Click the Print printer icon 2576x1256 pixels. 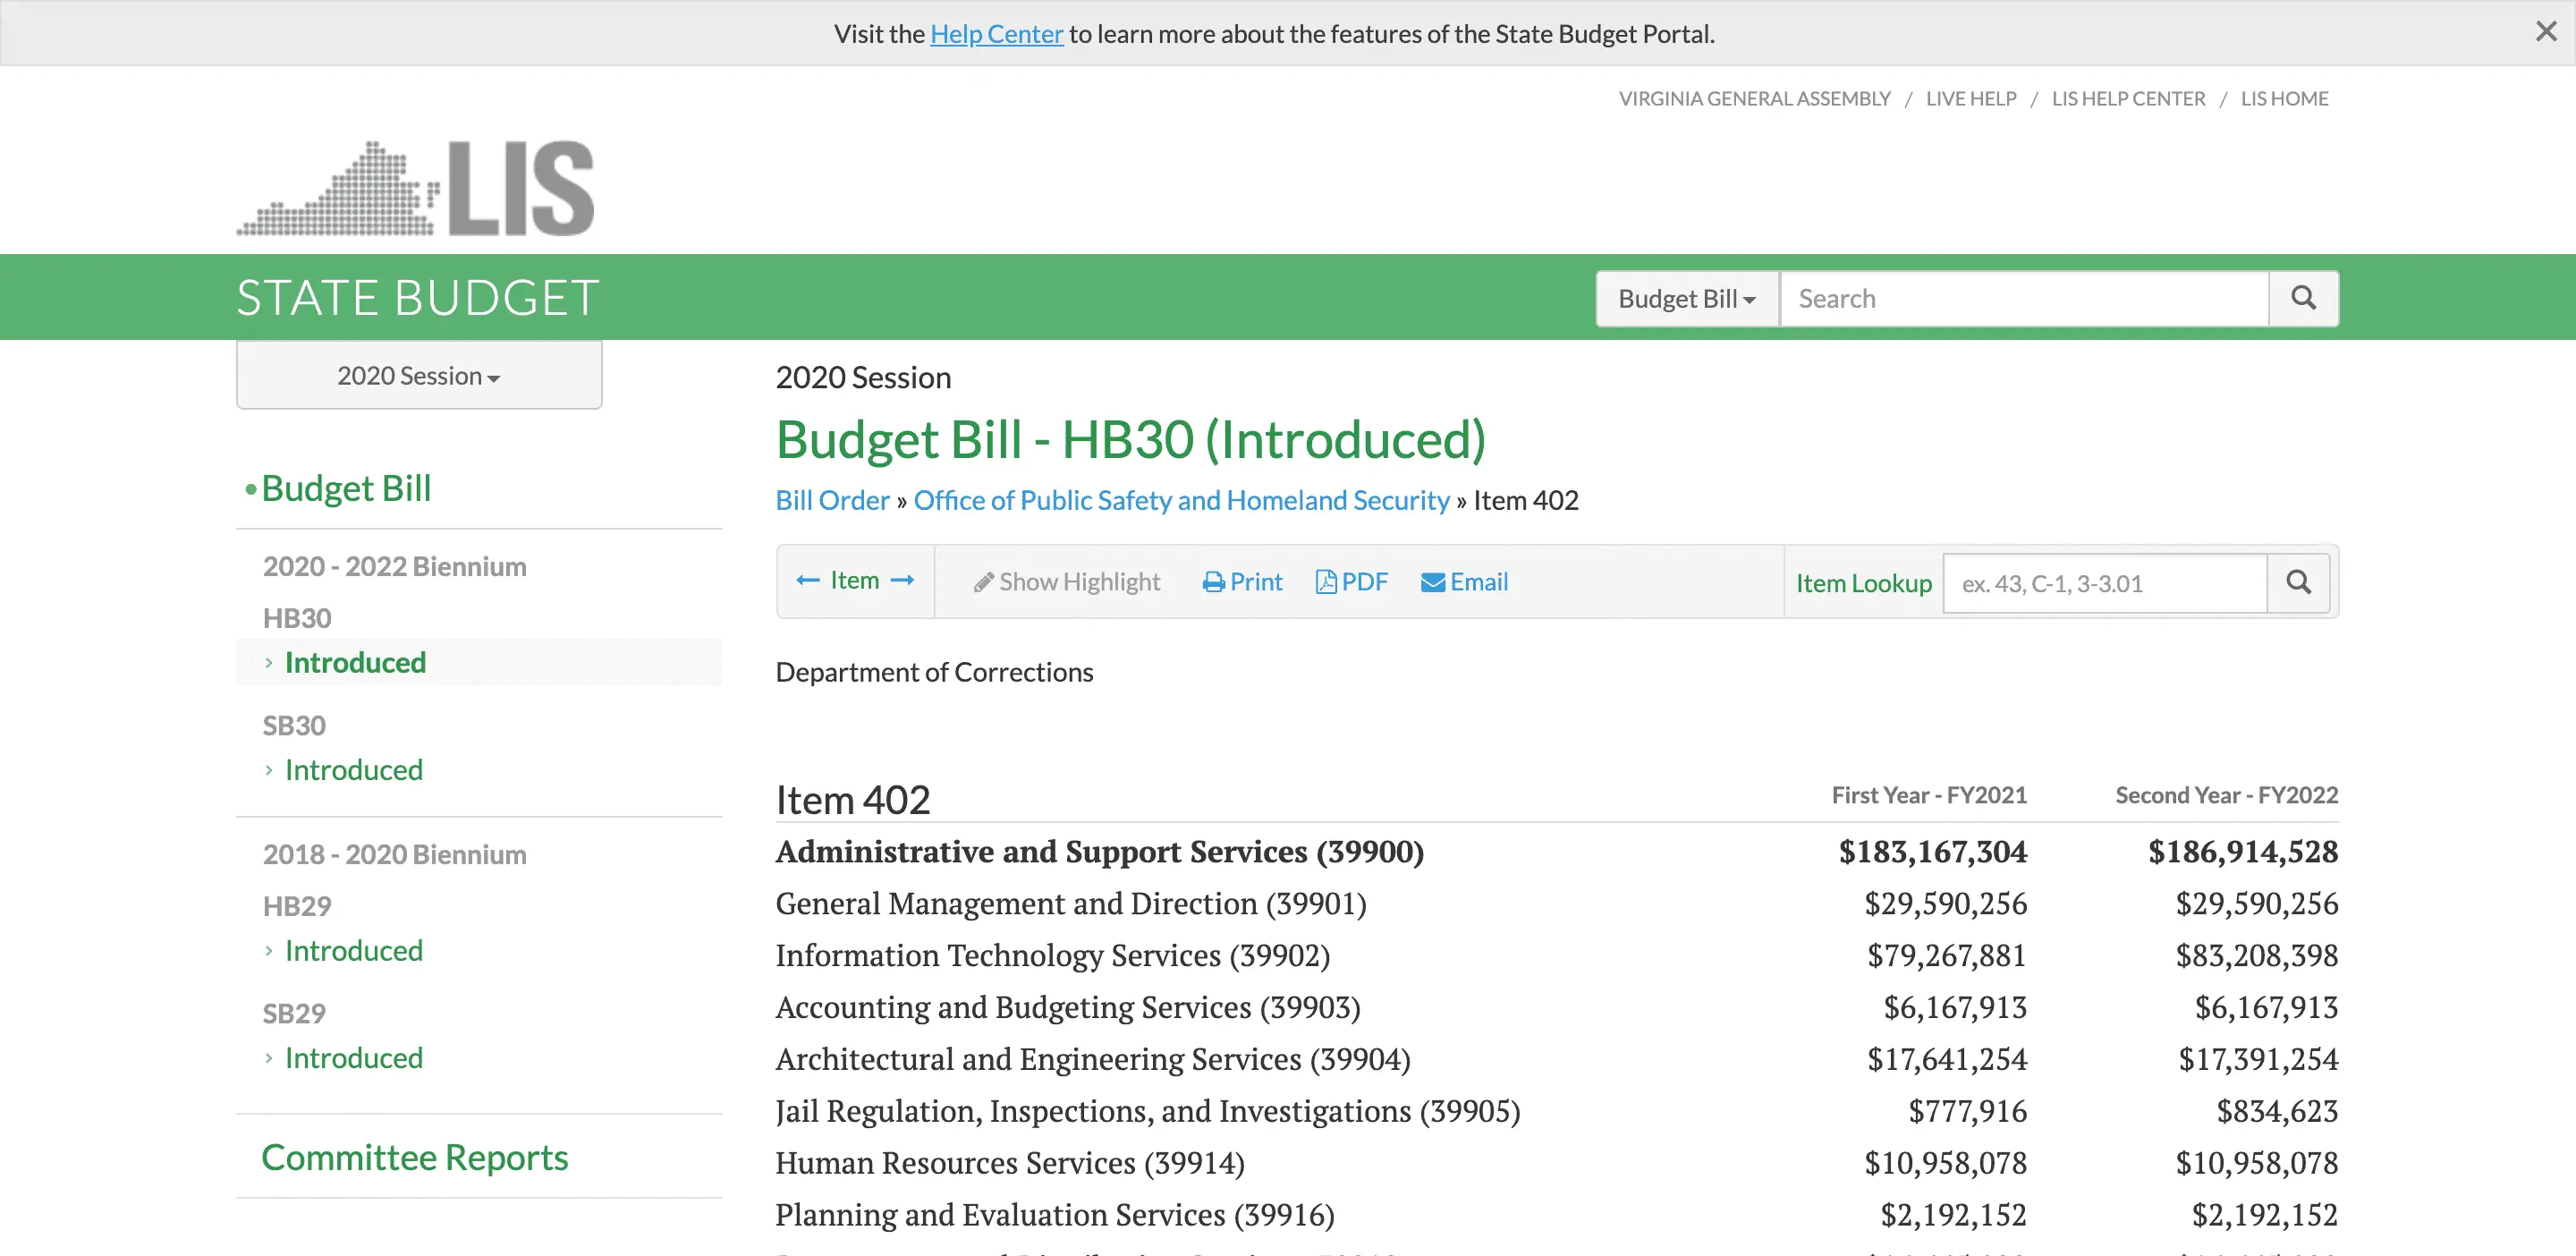pyautogui.click(x=1213, y=583)
